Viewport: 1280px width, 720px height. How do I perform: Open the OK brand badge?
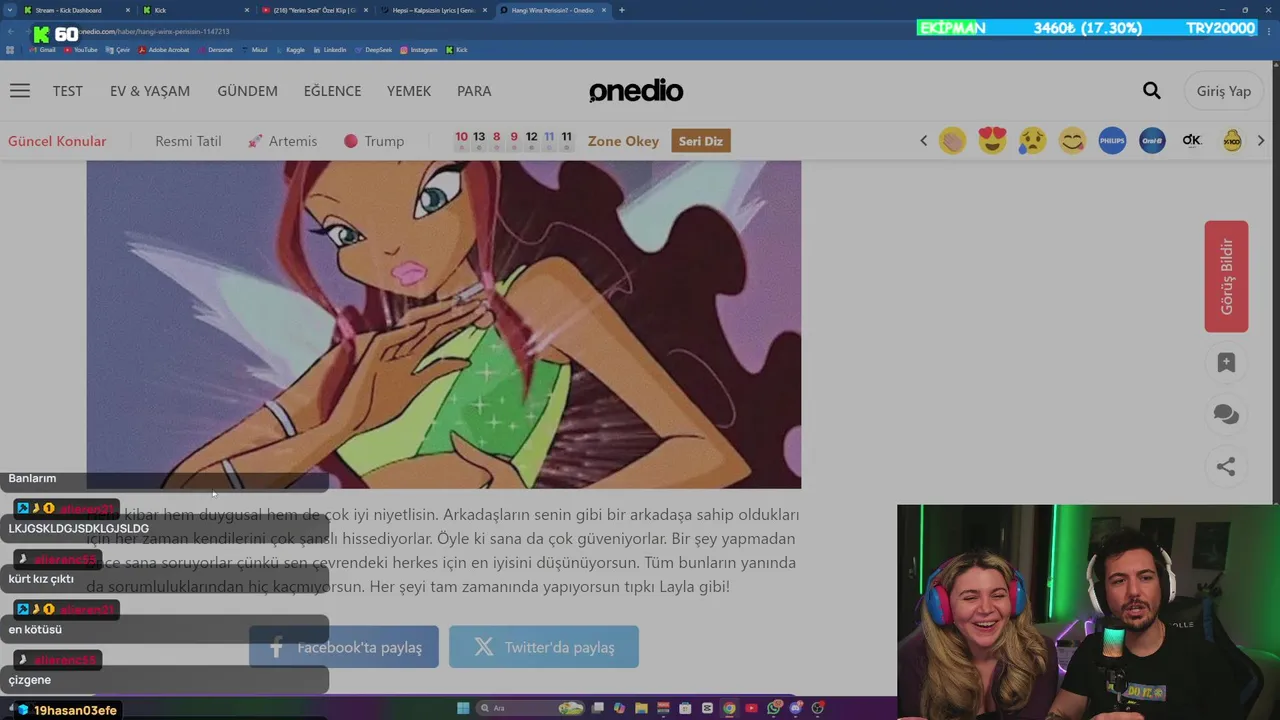tap(1192, 141)
